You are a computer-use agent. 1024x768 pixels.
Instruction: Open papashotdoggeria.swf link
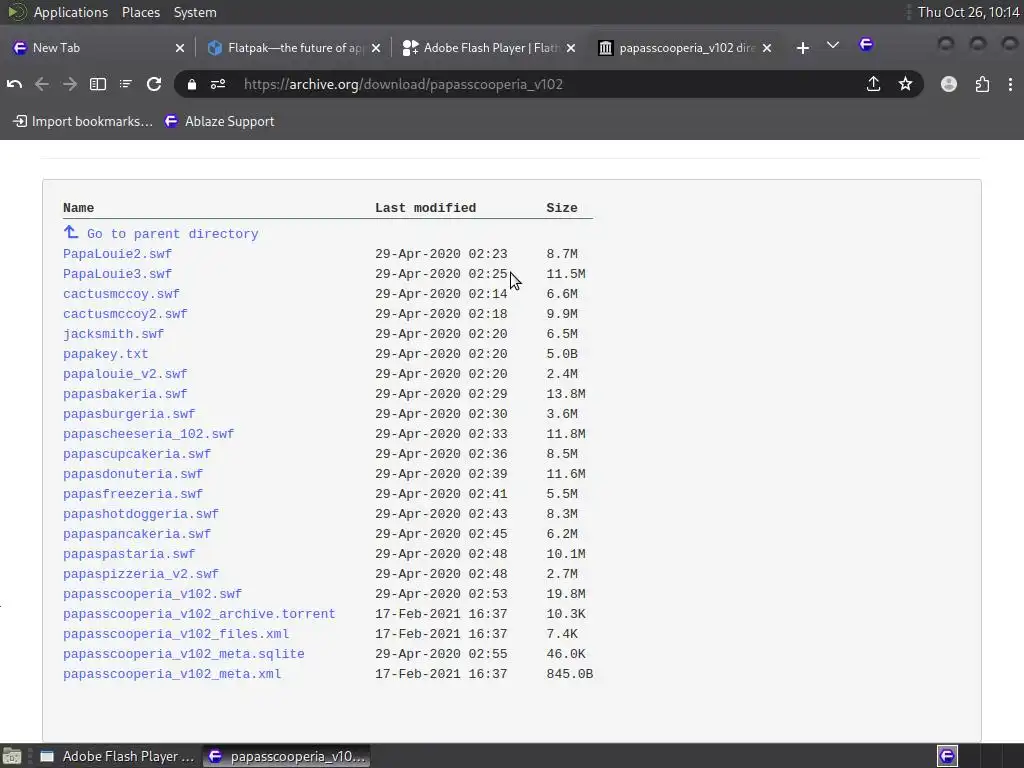141,514
